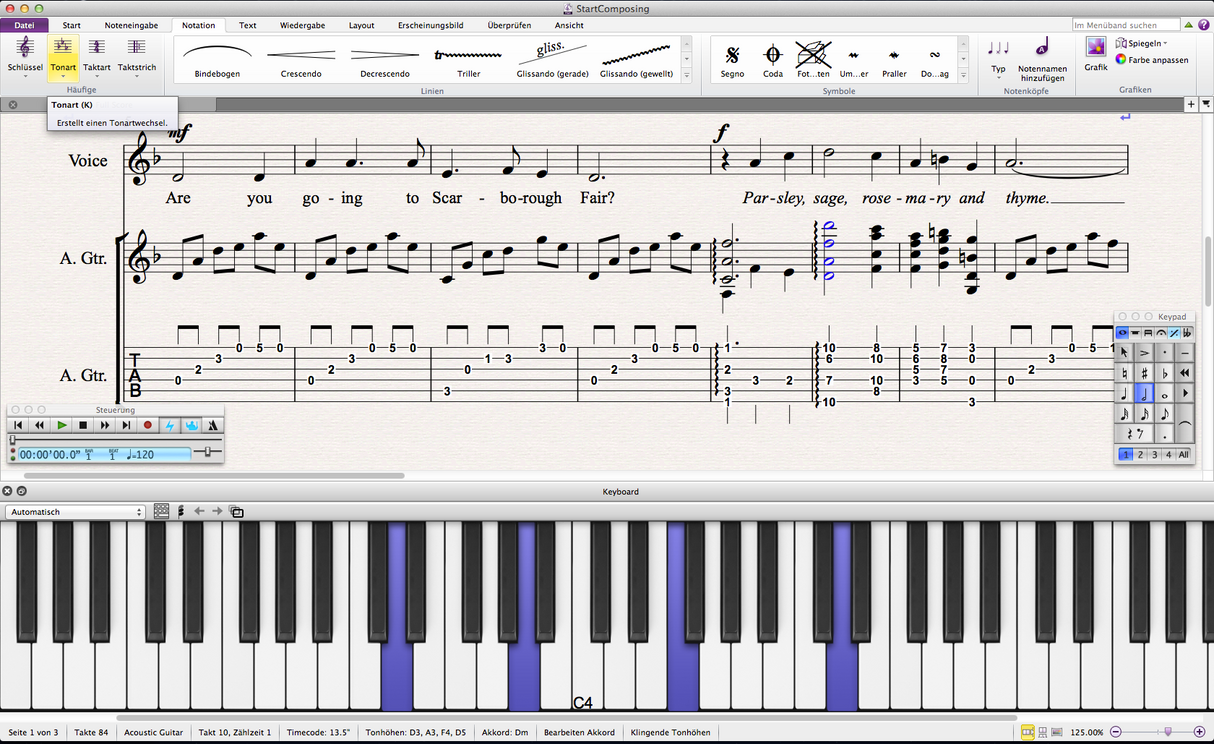
Task: Click the playback timeline slider
Action: 115,440
